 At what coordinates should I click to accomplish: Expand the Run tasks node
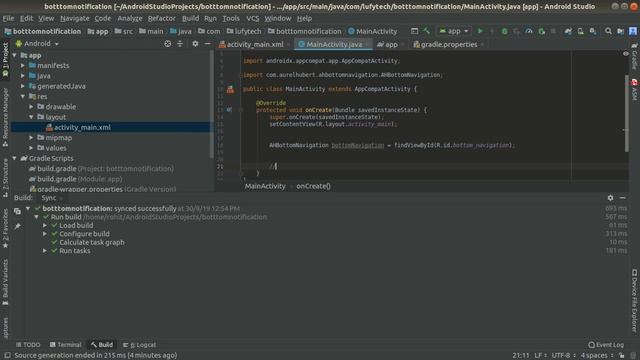click(45, 251)
